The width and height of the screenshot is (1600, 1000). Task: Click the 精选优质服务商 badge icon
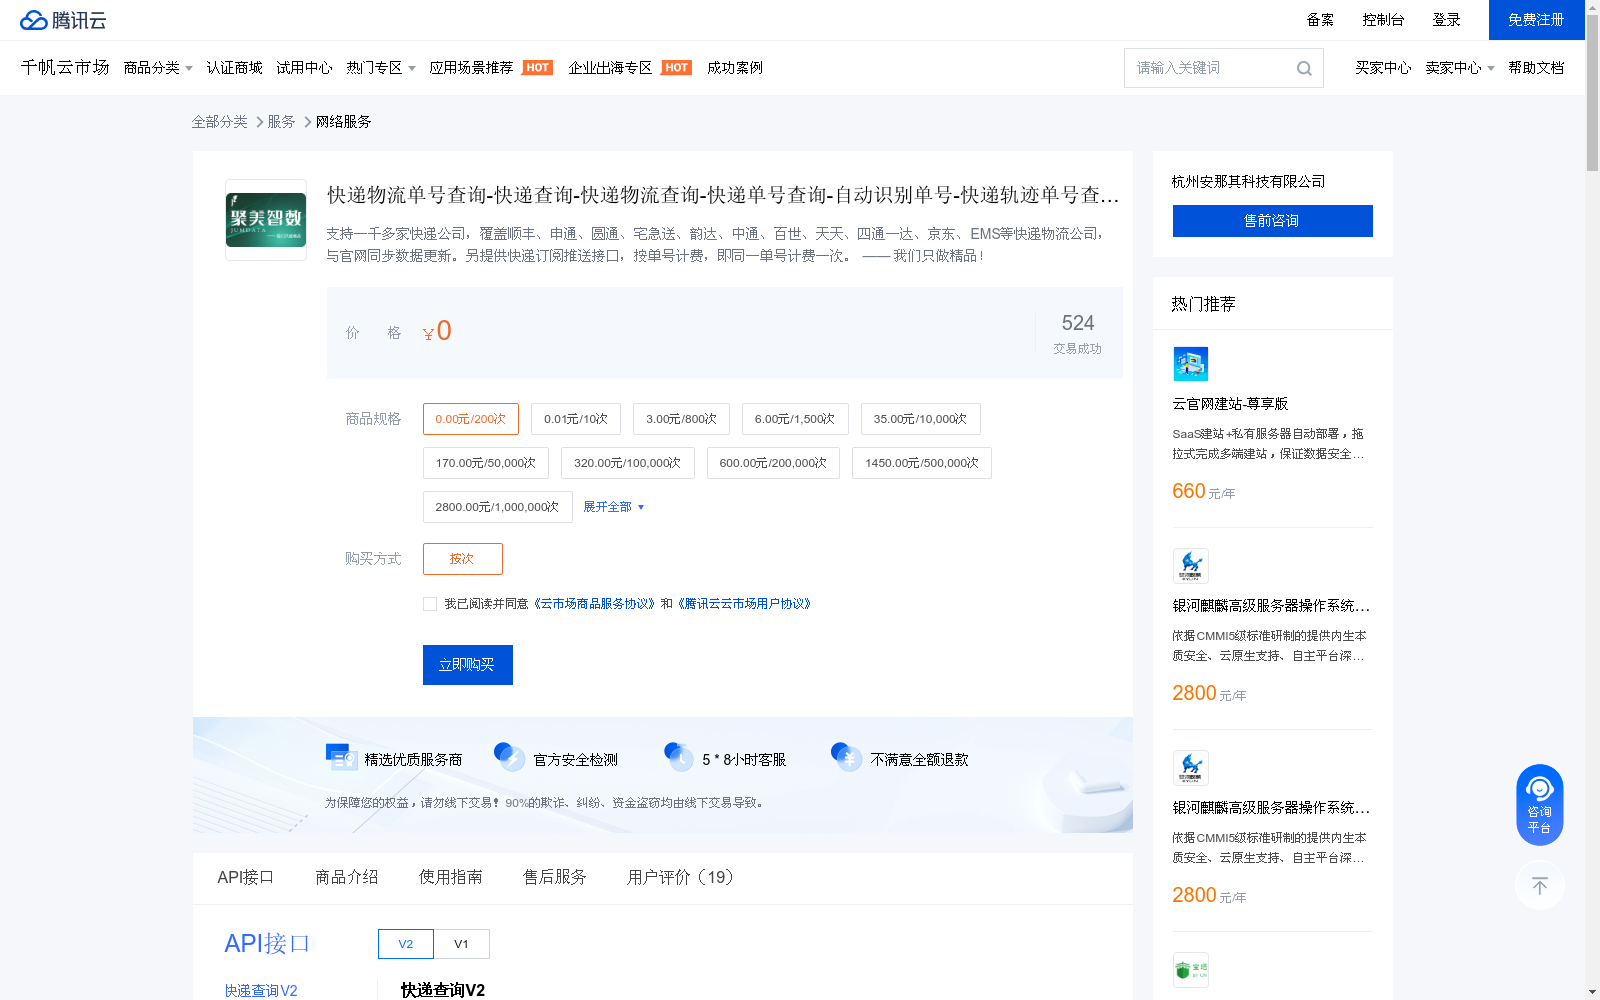coord(341,758)
